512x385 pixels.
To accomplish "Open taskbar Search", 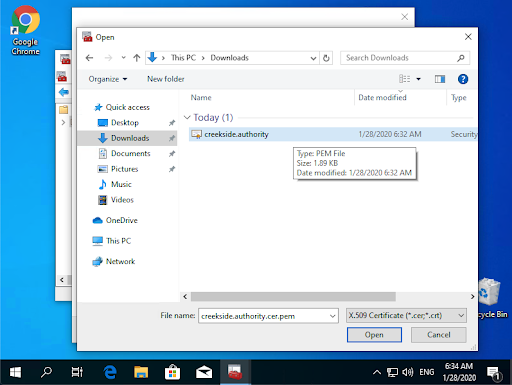I will pyautogui.click(x=46, y=372).
